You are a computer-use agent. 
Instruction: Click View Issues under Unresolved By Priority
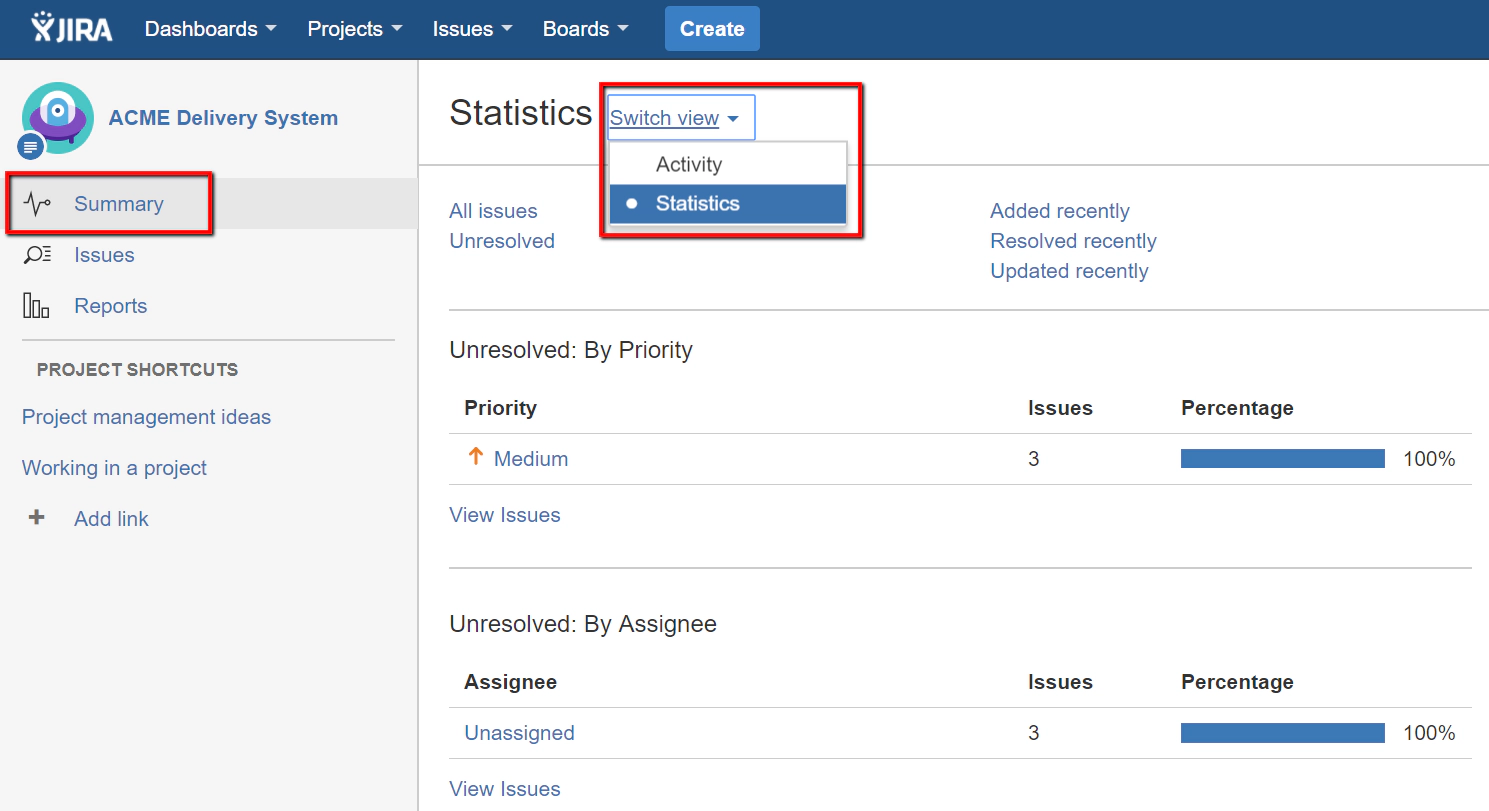[x=505, y=514]
